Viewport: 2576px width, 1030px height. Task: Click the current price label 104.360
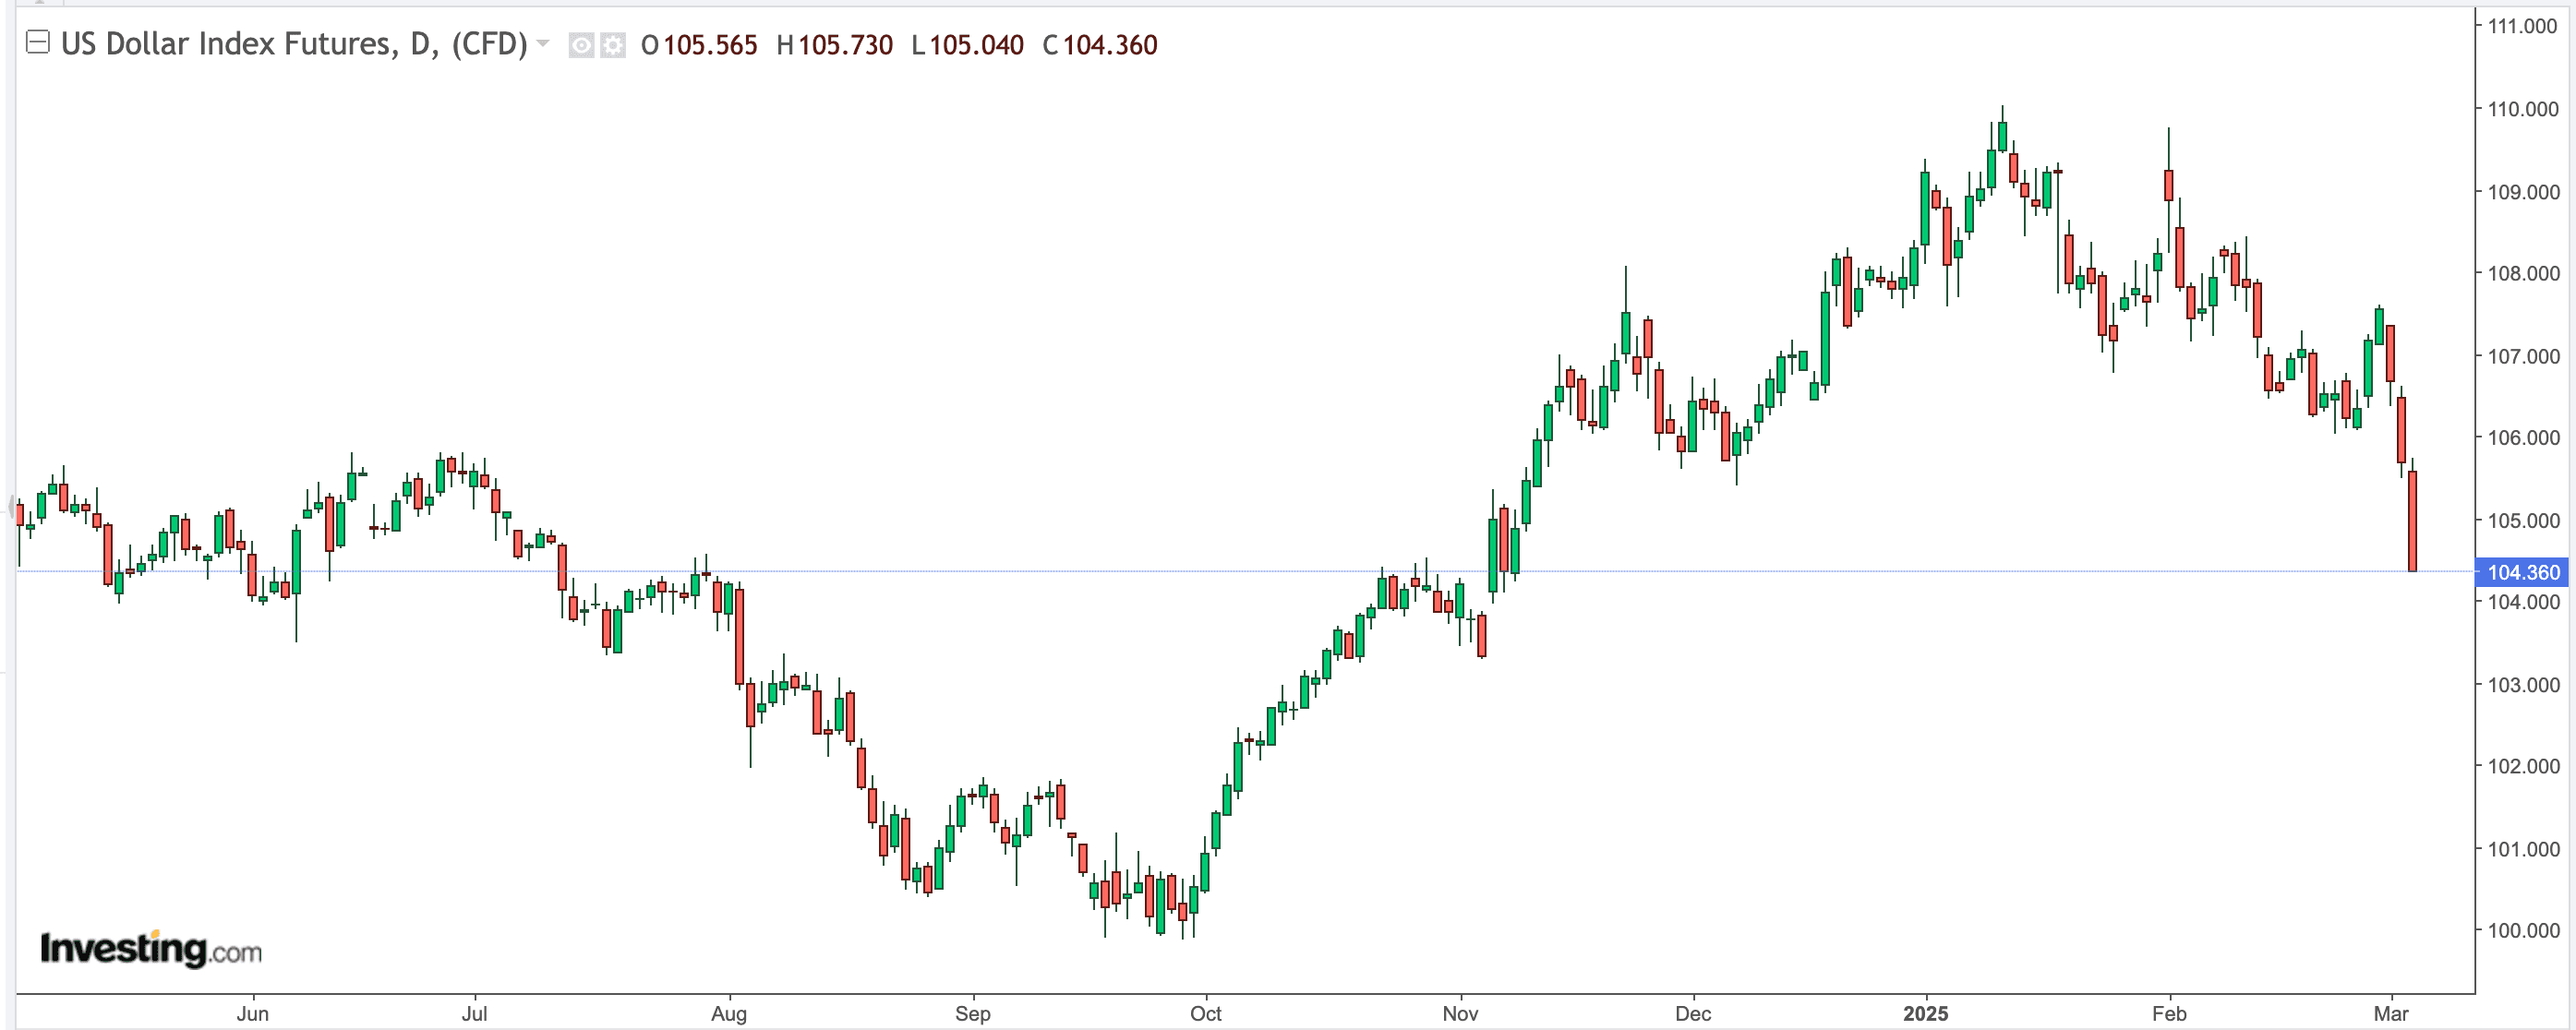click(2520, 572)
